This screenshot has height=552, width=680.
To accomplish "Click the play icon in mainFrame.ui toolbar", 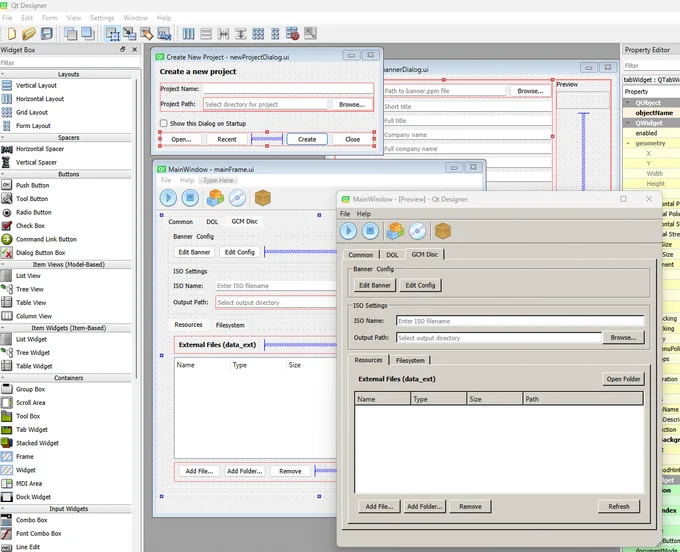I will [168, 198].
